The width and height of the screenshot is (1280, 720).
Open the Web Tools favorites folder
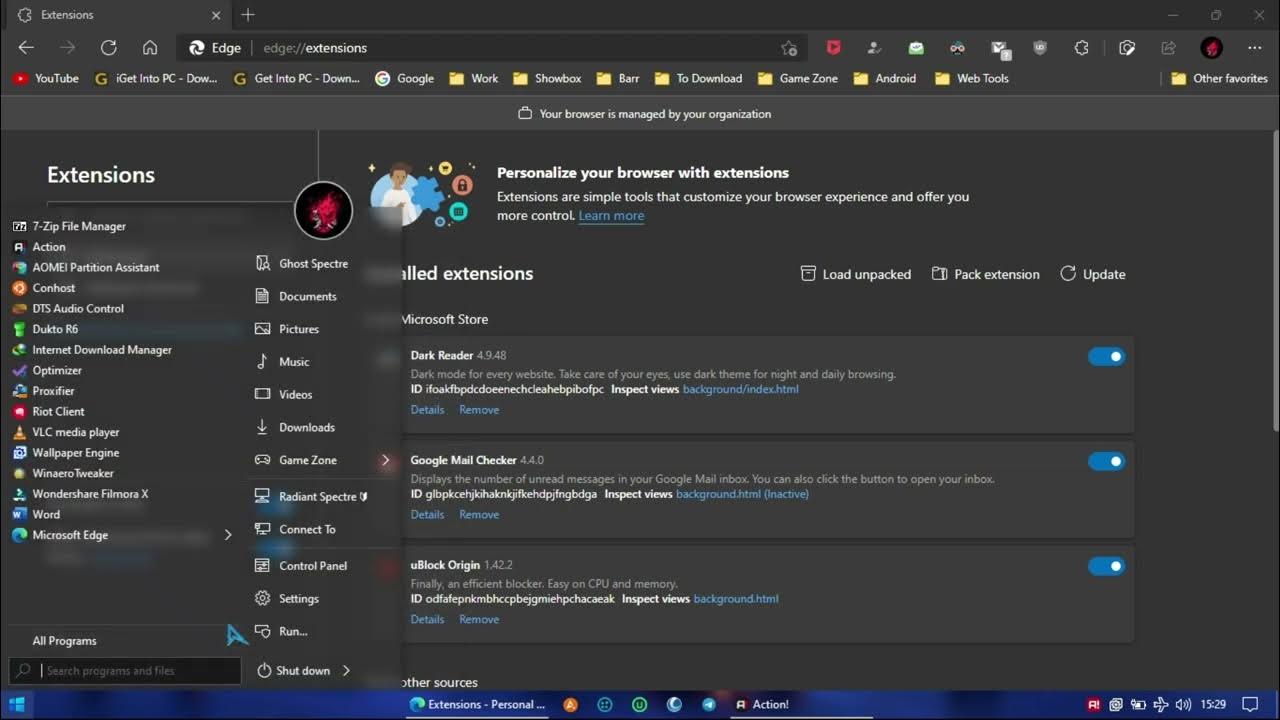pyautogui.click(x=971, y=78)
